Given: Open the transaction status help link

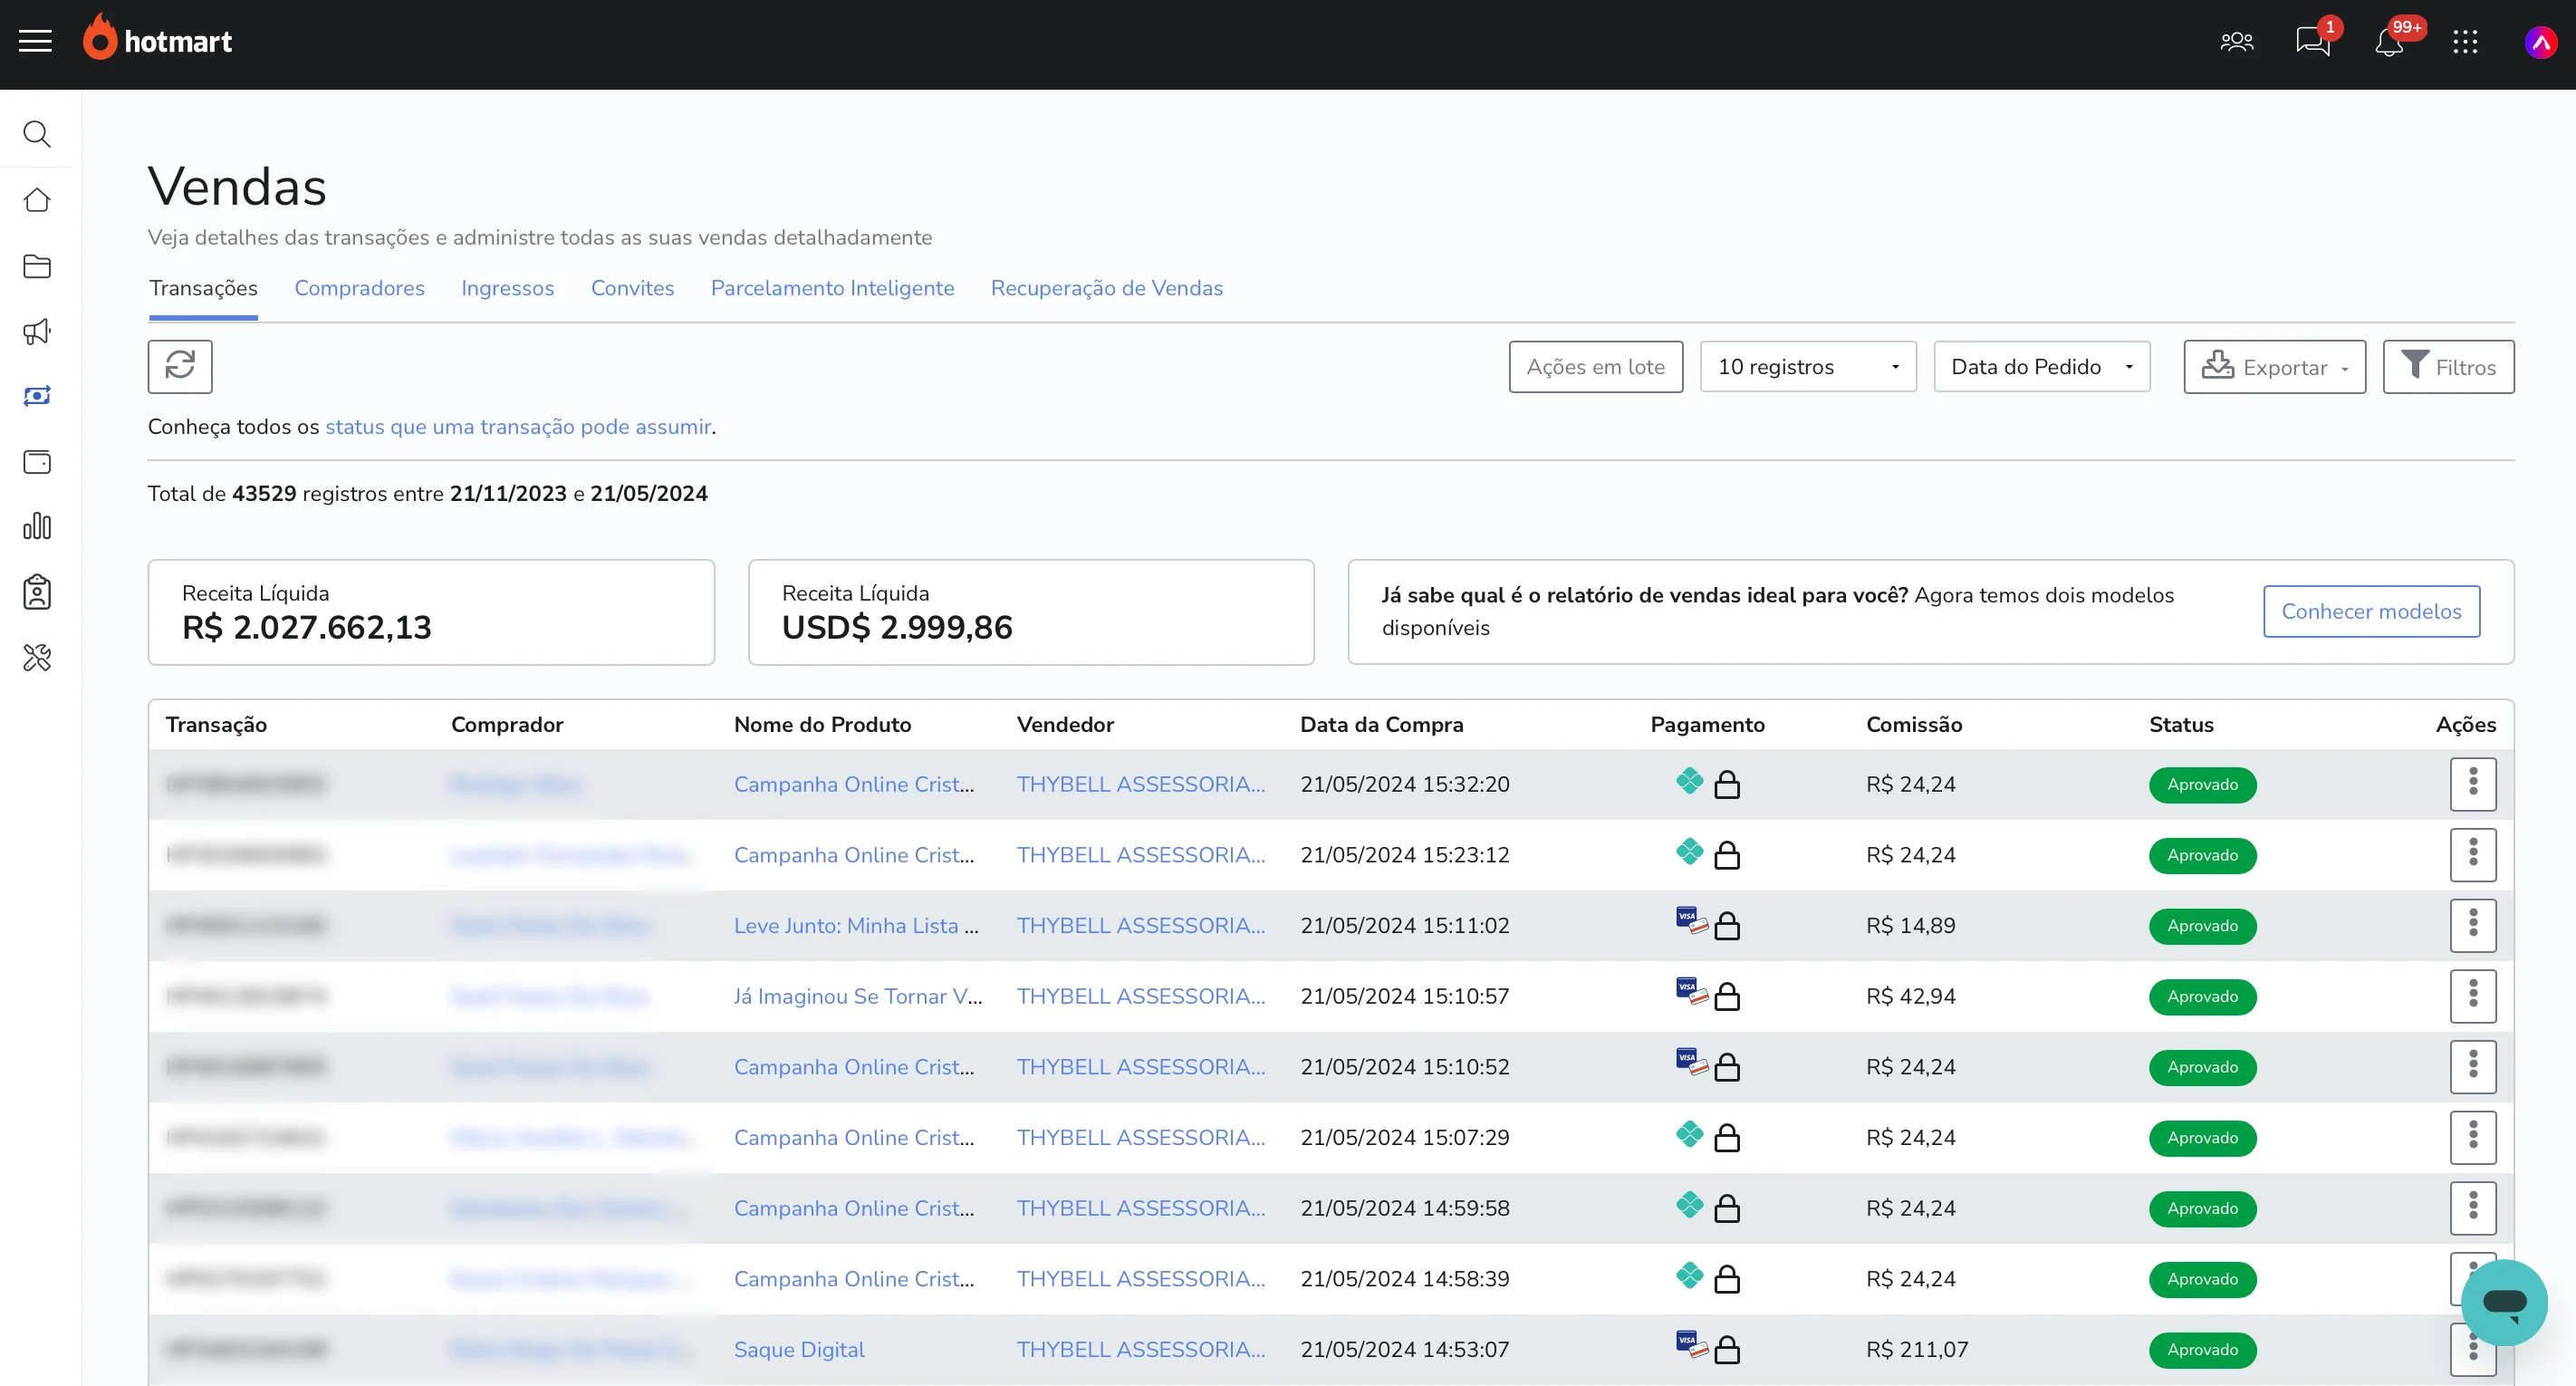Looking at the screenshot, I should pos(518,427).
